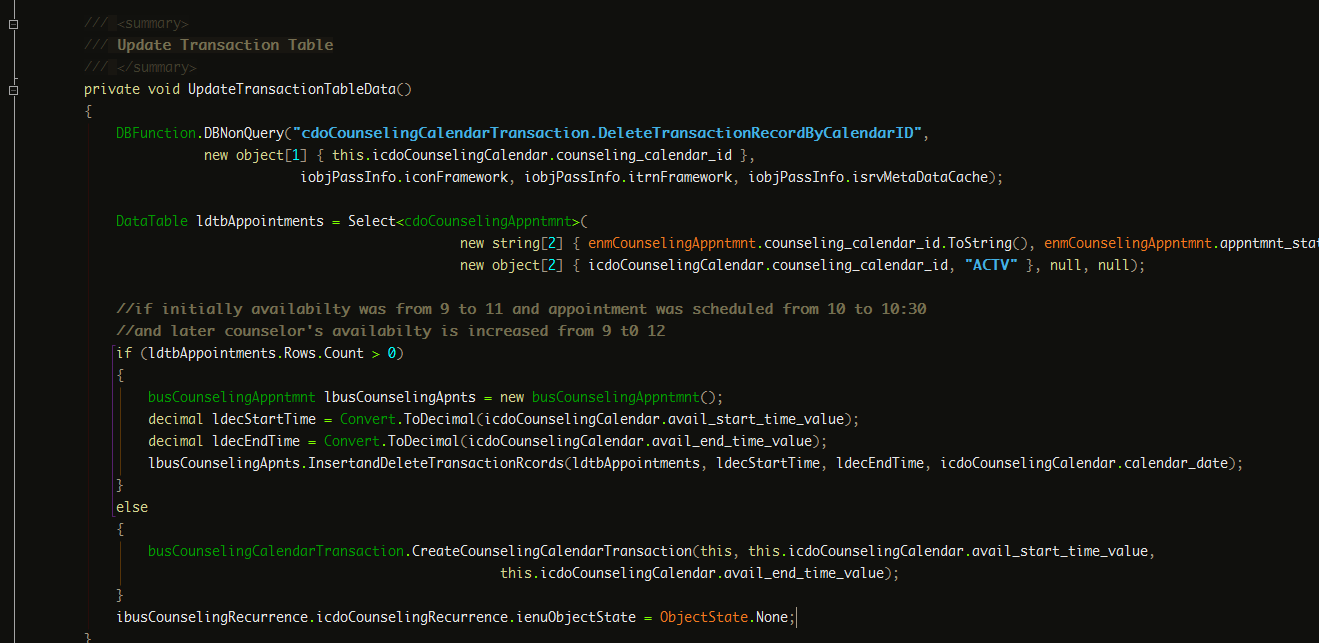Screen dimensions: 1319x643
Task: Collapse the summary comment block
Action: pos(13,23)
